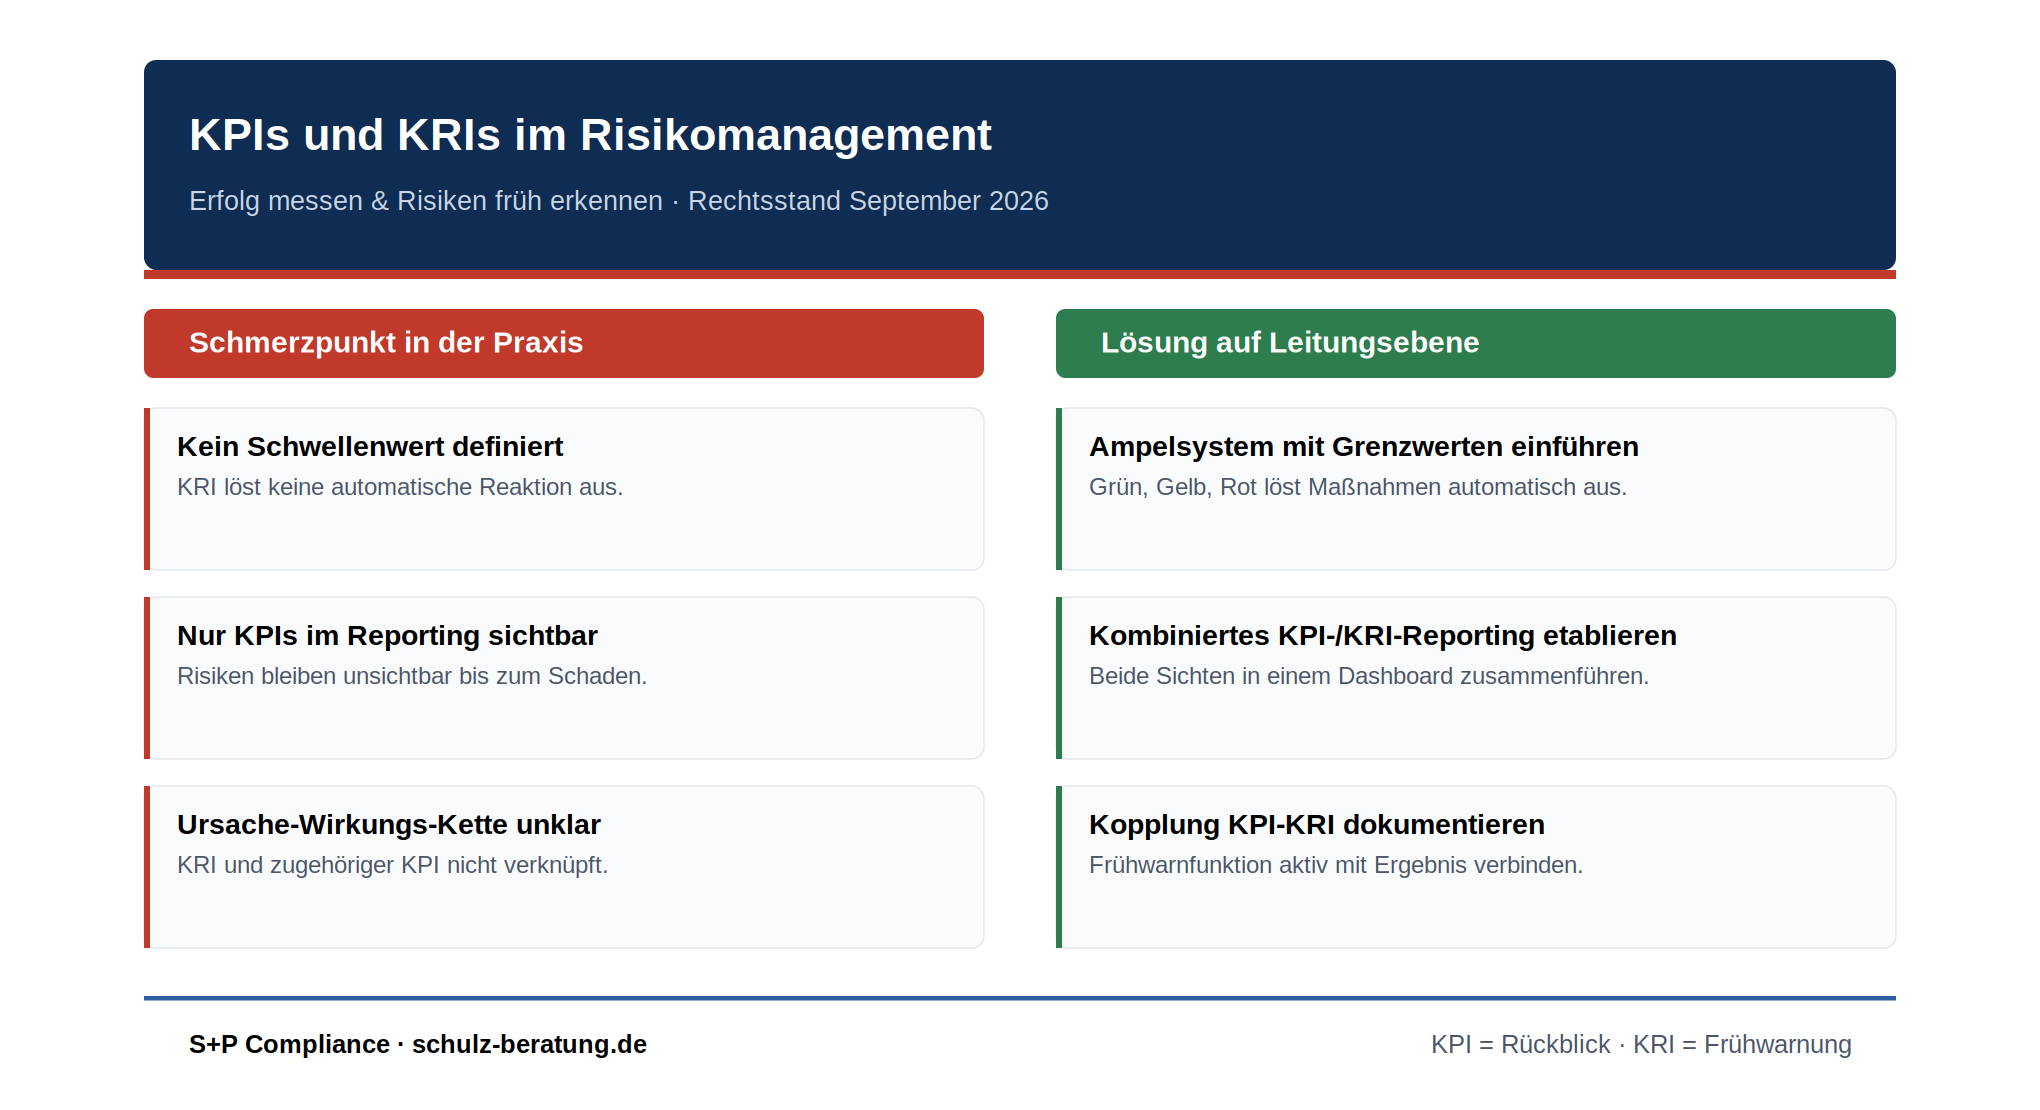2040x1110 pixels.
Task: Select the green header 'Lösung auf Leitungsebene'
Action: (x=1476, y=343)
